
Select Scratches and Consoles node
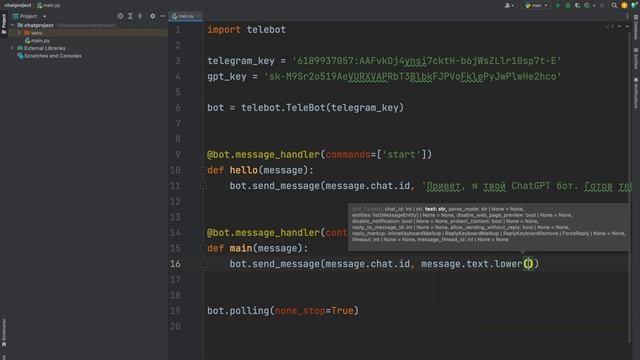49,56
